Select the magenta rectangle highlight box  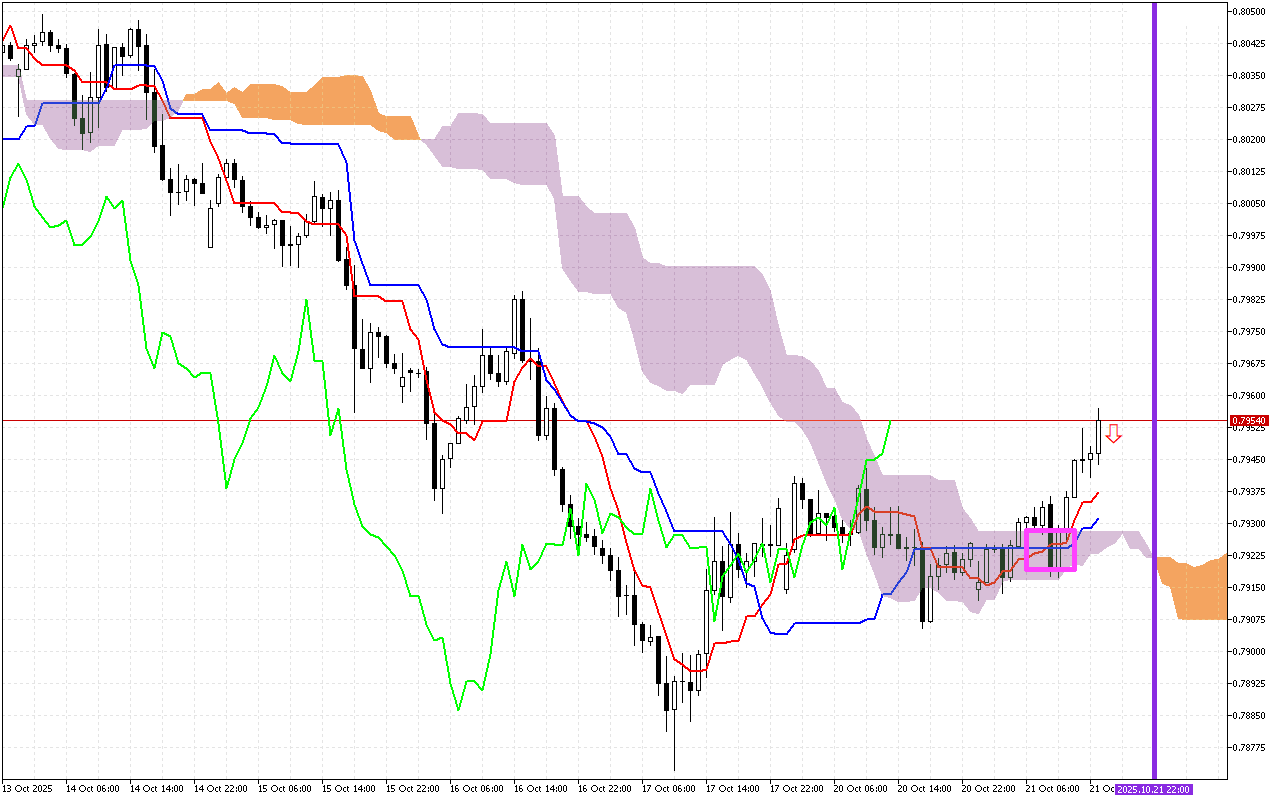[1050, 549]
